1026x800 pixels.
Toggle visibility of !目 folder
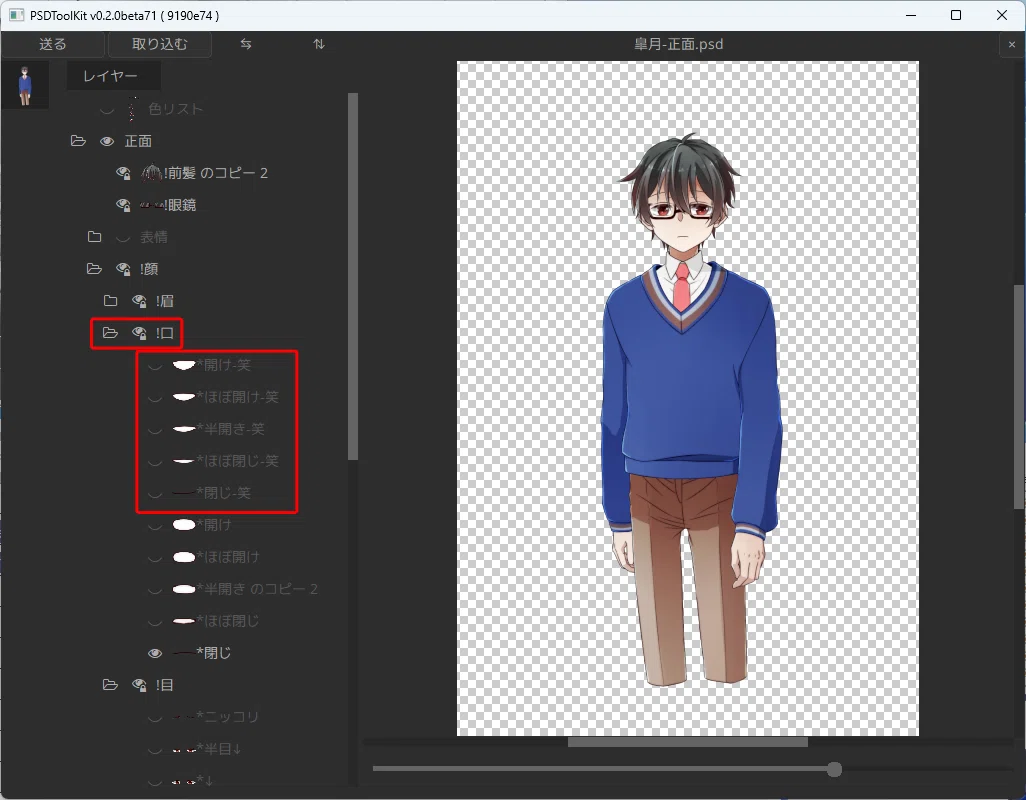[139, 685]
